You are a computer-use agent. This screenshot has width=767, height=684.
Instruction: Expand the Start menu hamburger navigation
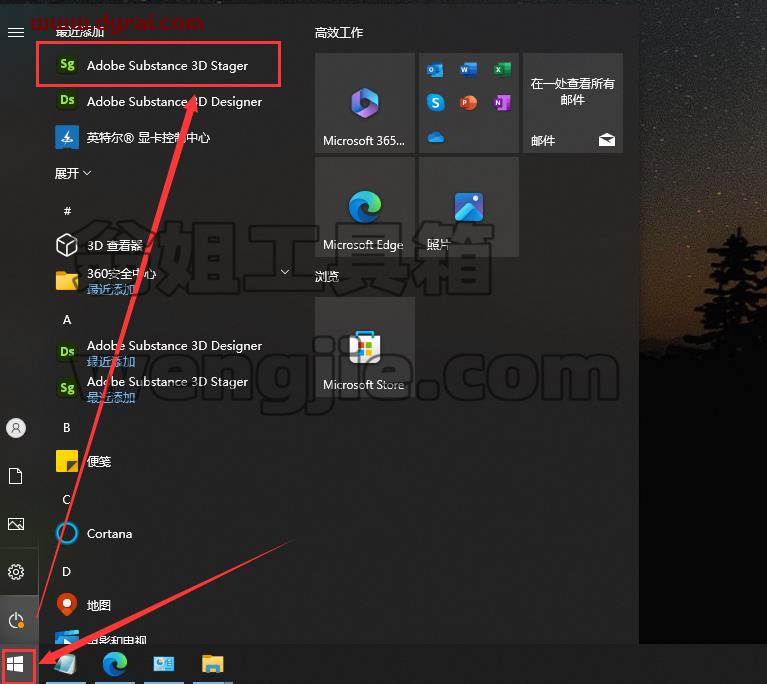pyautogui.click(x=16, y=32)
